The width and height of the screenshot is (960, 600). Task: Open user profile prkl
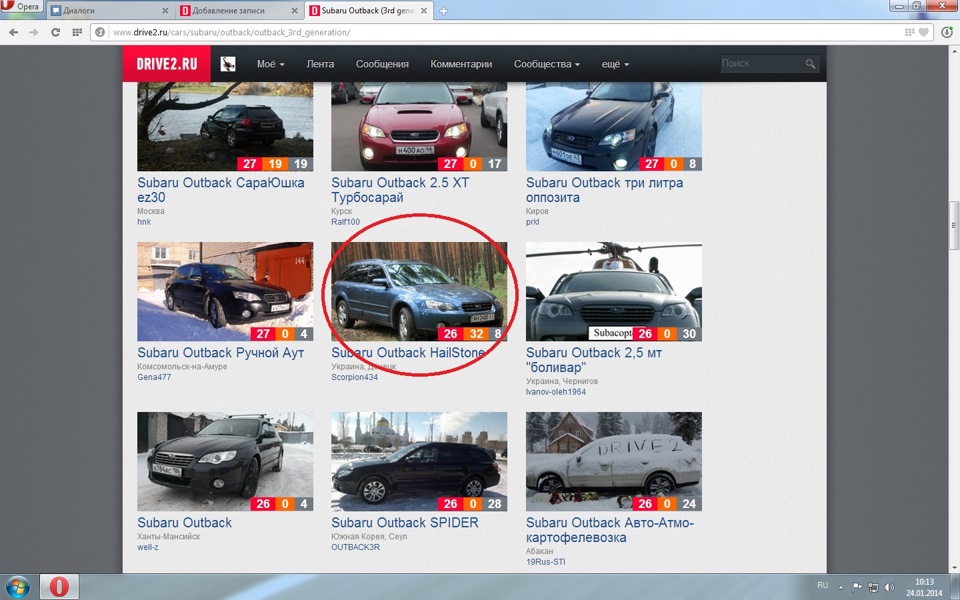[533, 222]
